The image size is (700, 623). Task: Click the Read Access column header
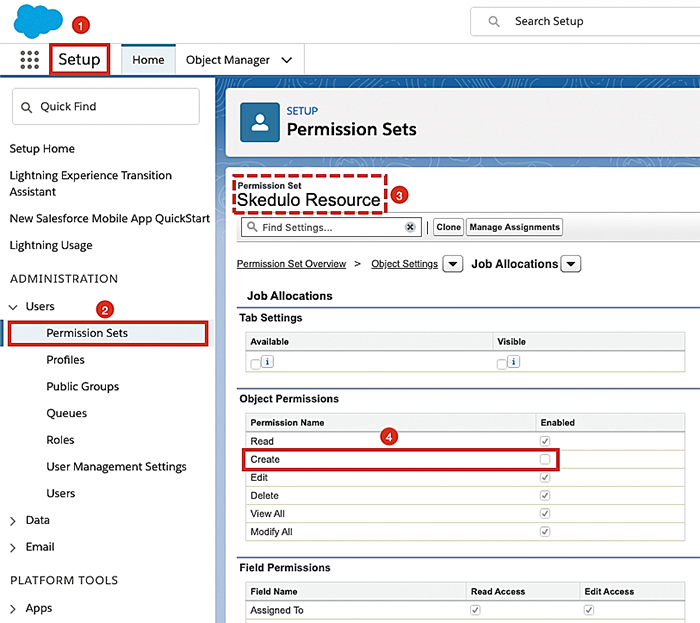click(498, 591)
